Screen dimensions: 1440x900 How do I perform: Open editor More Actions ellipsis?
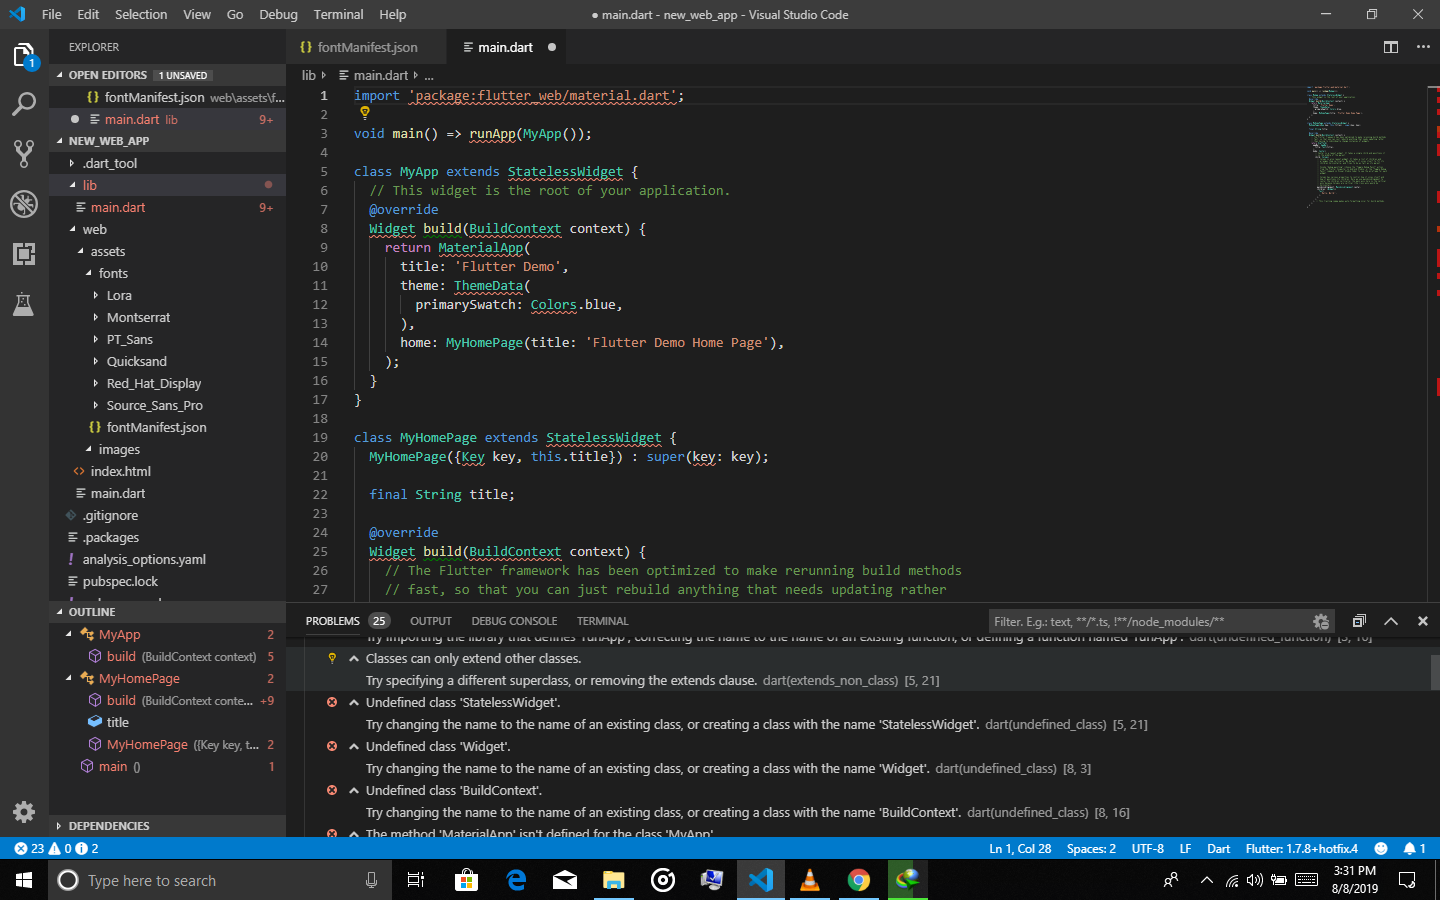point(1423,47)
